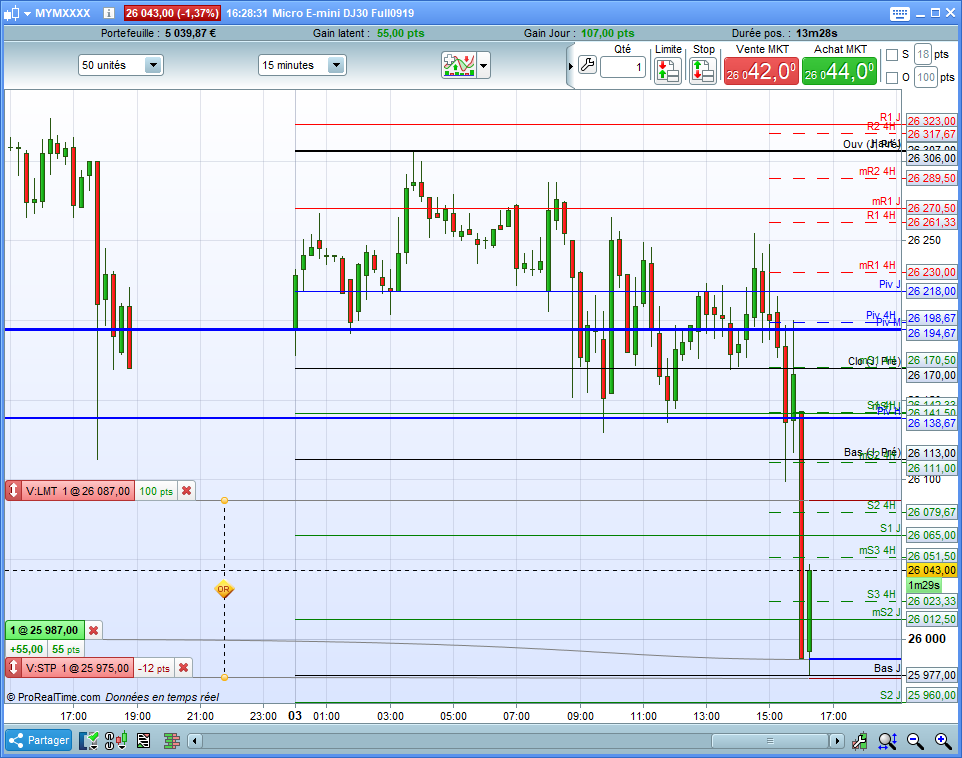The image size is (962, 758).
Task: Open the virtual keyboard icon
Action: [x=899, y=13]
